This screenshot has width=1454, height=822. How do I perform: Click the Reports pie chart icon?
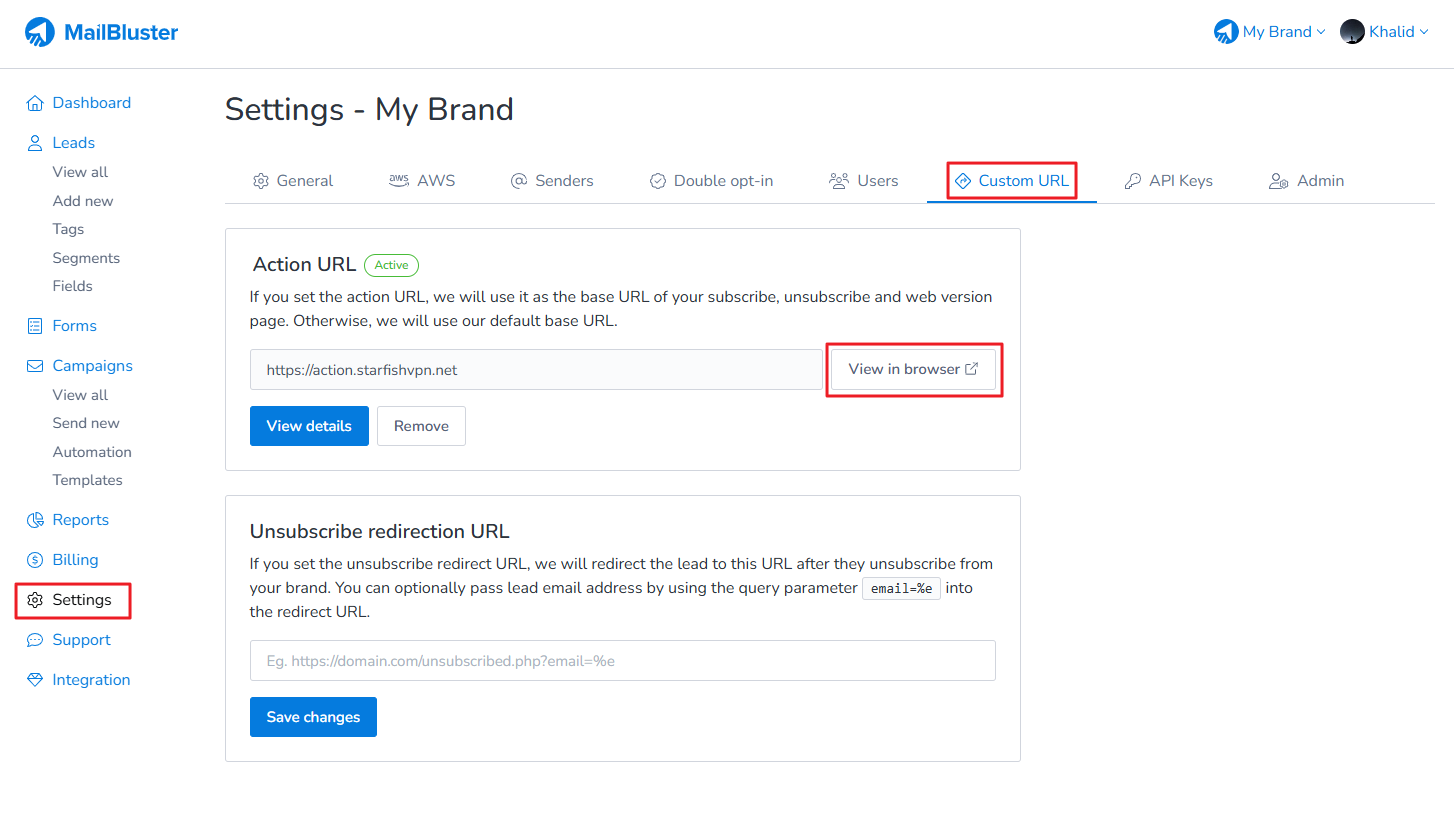coord(35,520)
